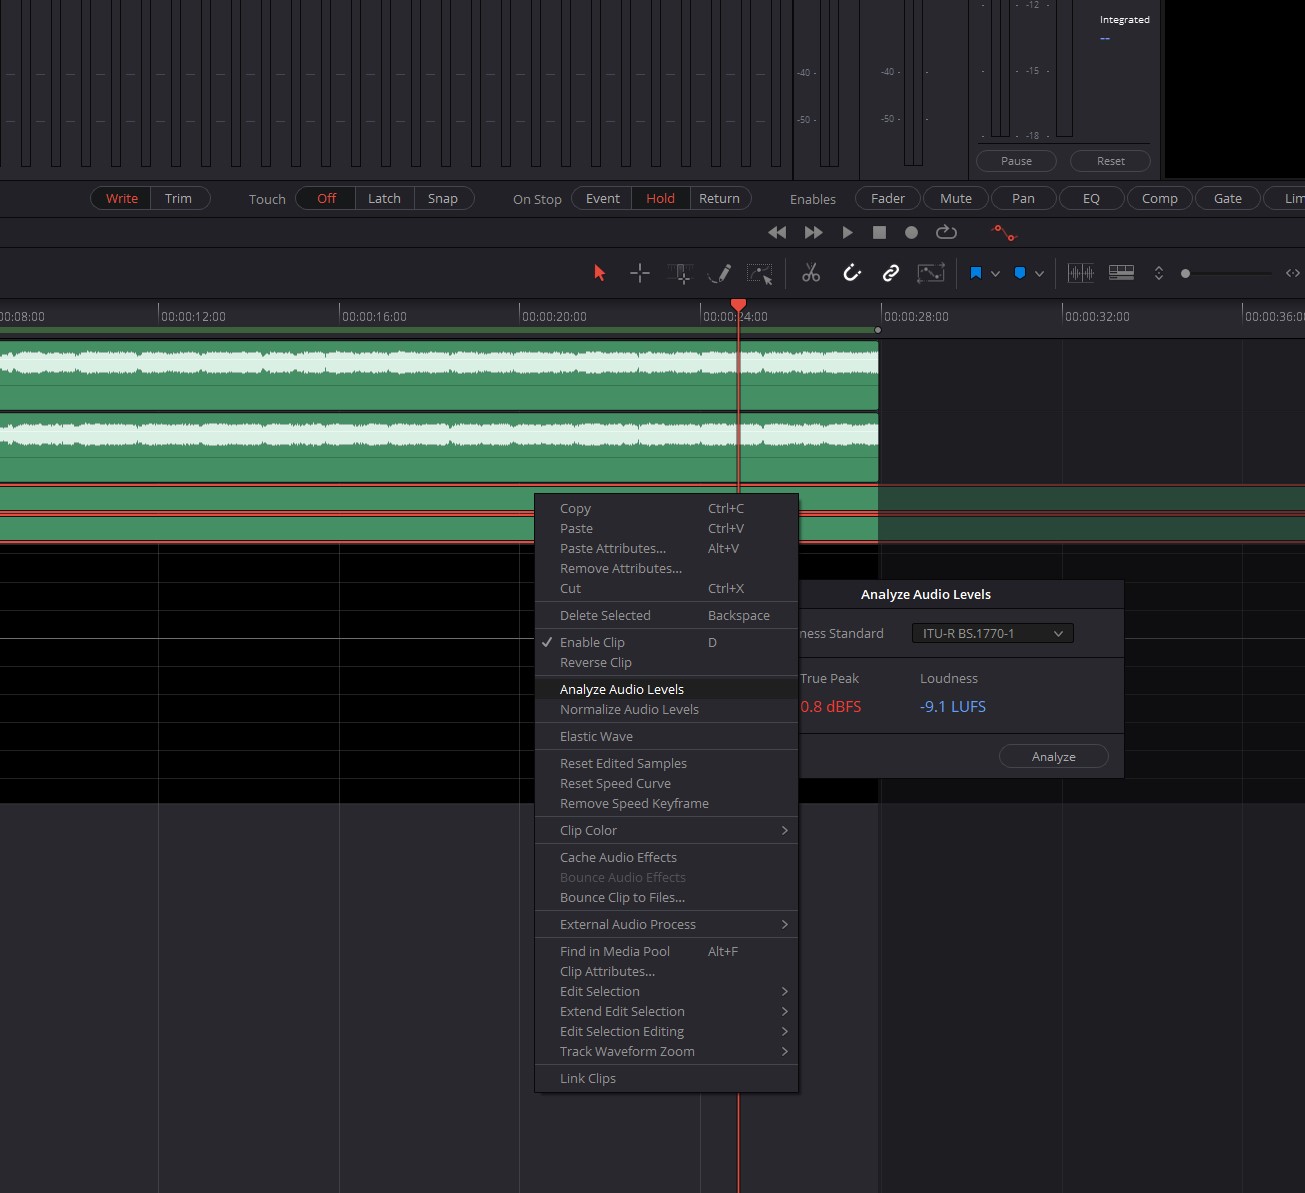Screen dimensions: 1305x1193
Task: Choose Paste Attributes... from context menu
Action: point(666,548)
